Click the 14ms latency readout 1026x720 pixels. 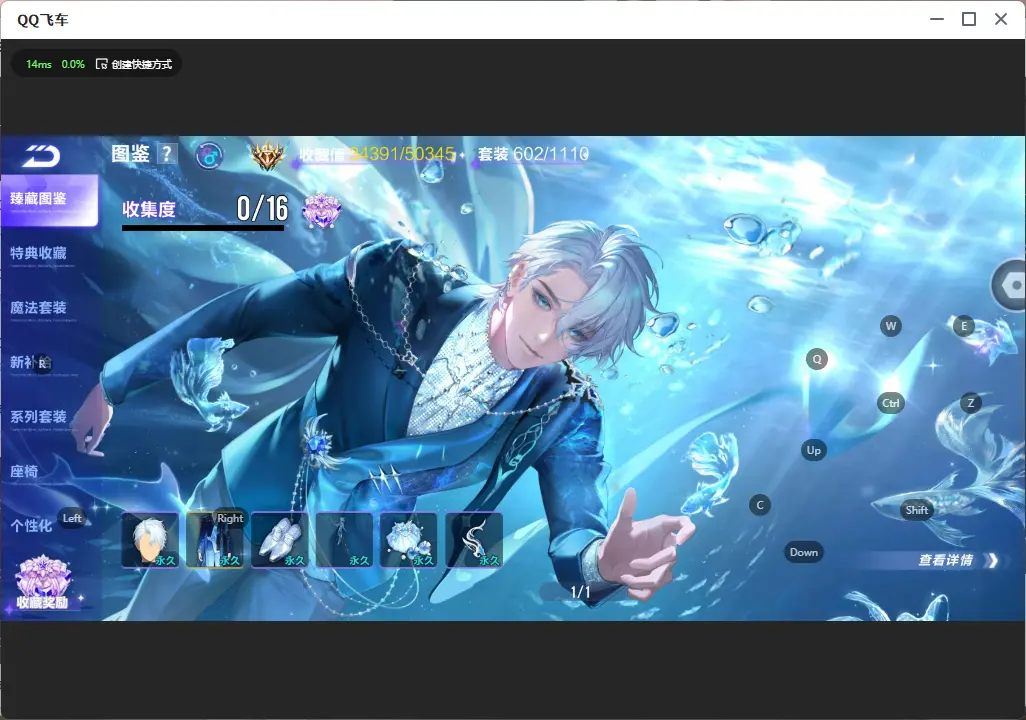[x=39, y=64]
